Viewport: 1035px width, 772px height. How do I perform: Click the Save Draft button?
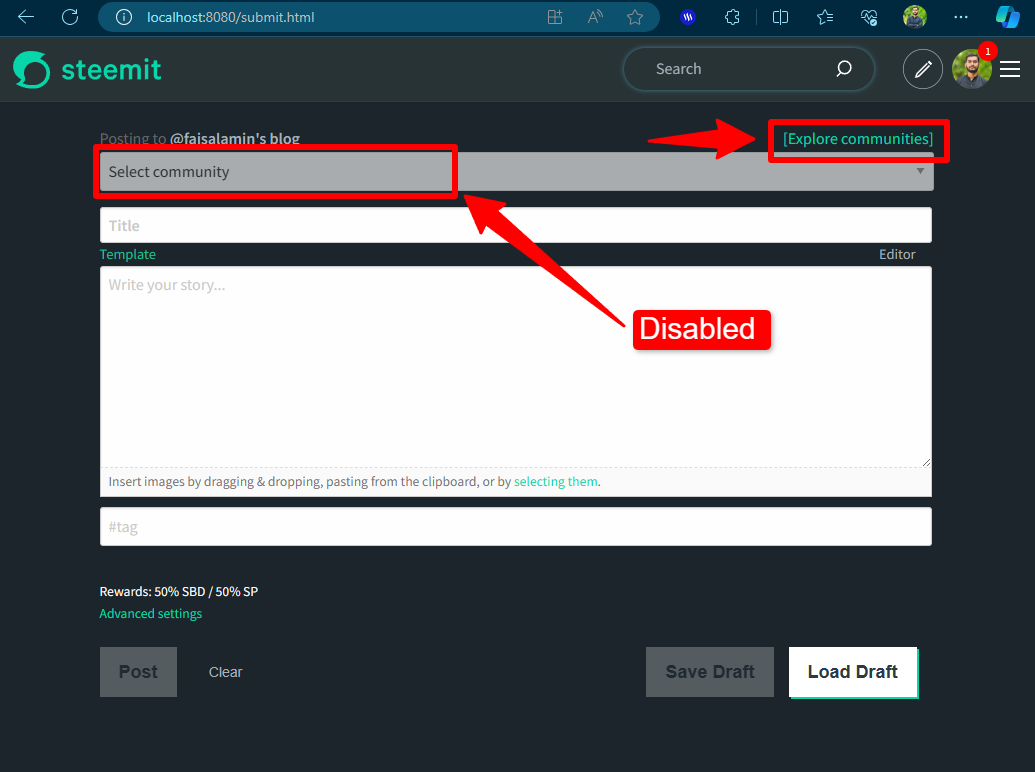[710, 672]
